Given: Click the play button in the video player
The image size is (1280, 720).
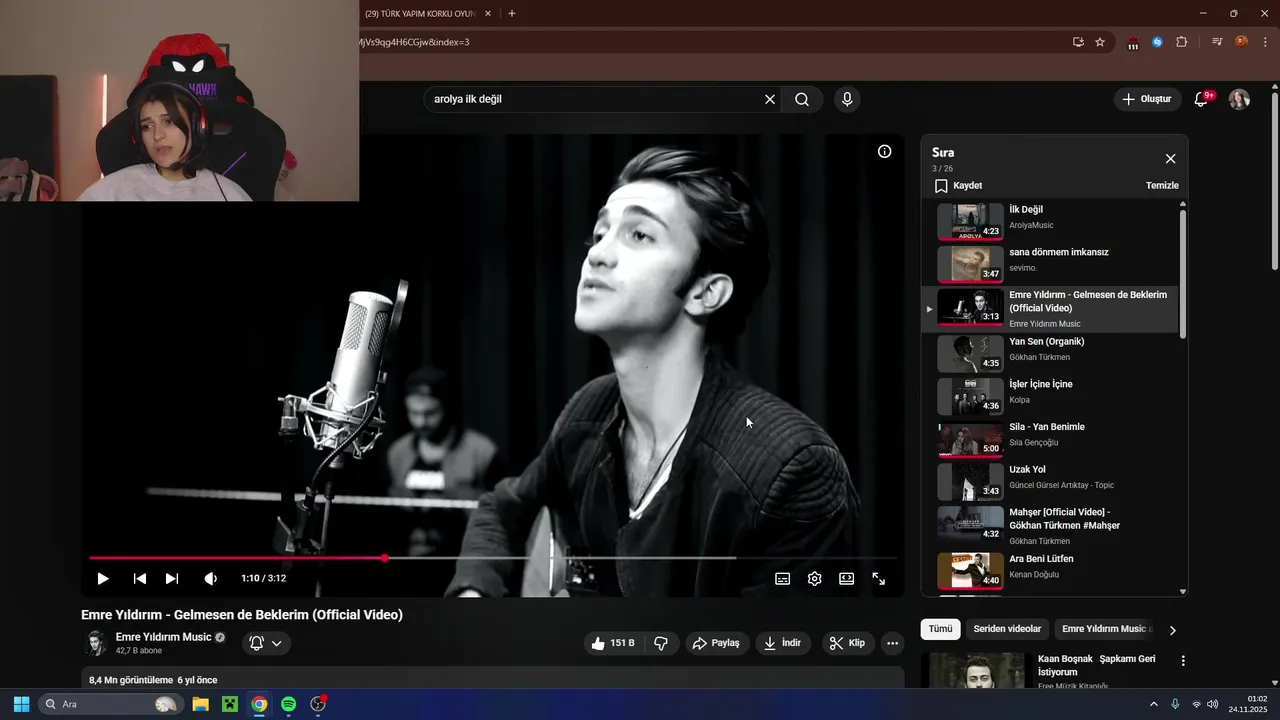Looking at the screenshot, I should (x=102, y=578).
